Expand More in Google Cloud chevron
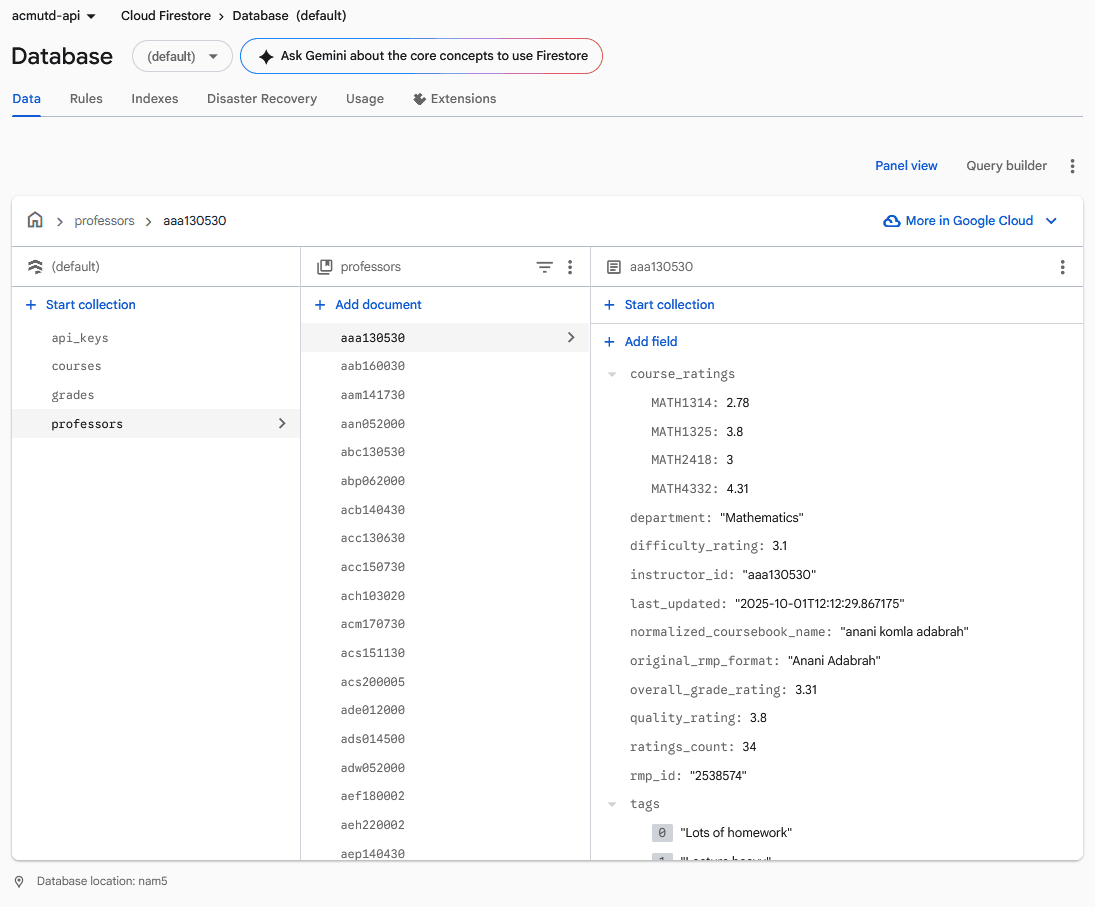This screenshot has height=907, width=1095. tap(1051, 221)
